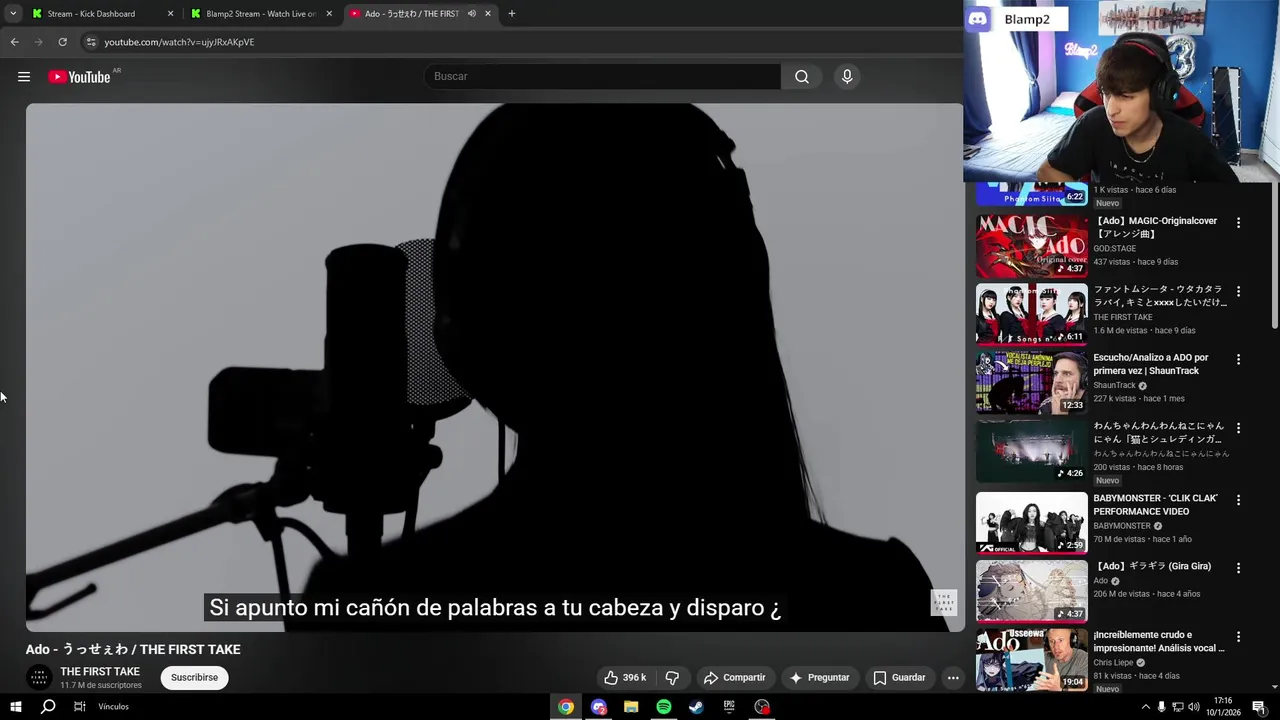1280x720 pixels.
Task: Click the '11.7 M de suscriptores' text
Action: coord(101,686)
